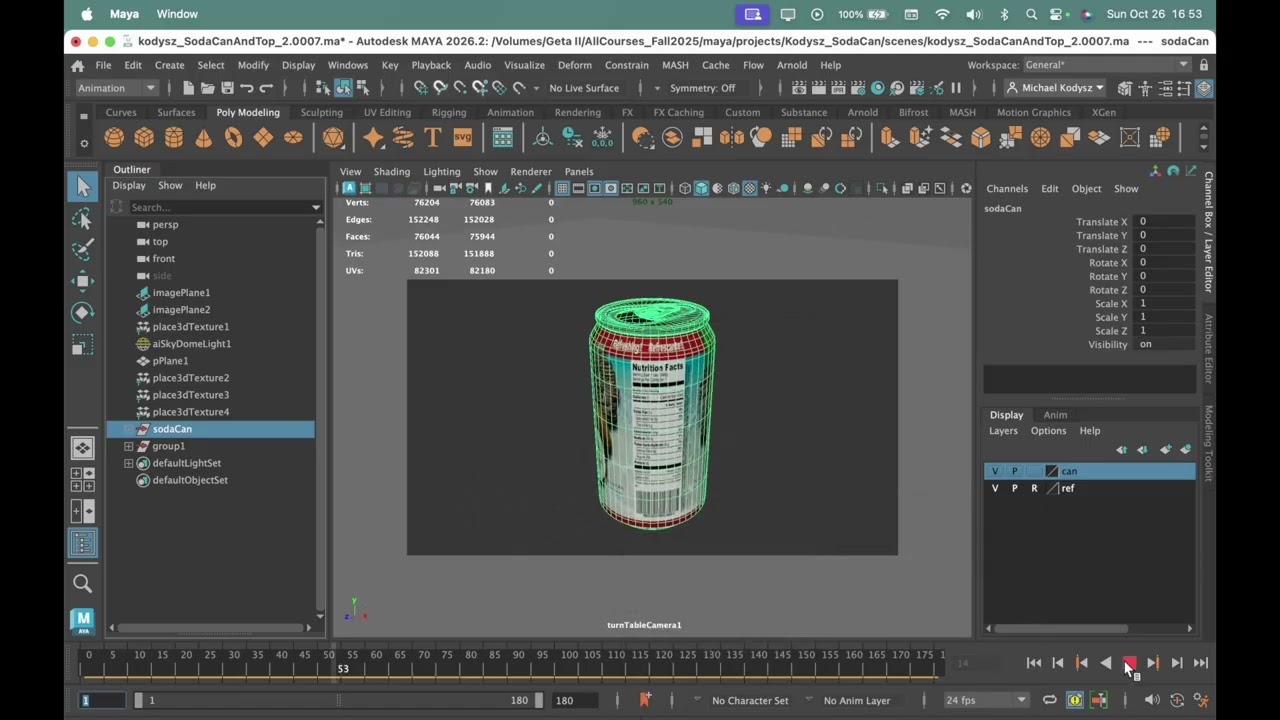Open the Outliner search filter dropdown arrow
The height and width of the screenshot is (720, 1280).
coord(316,207)
